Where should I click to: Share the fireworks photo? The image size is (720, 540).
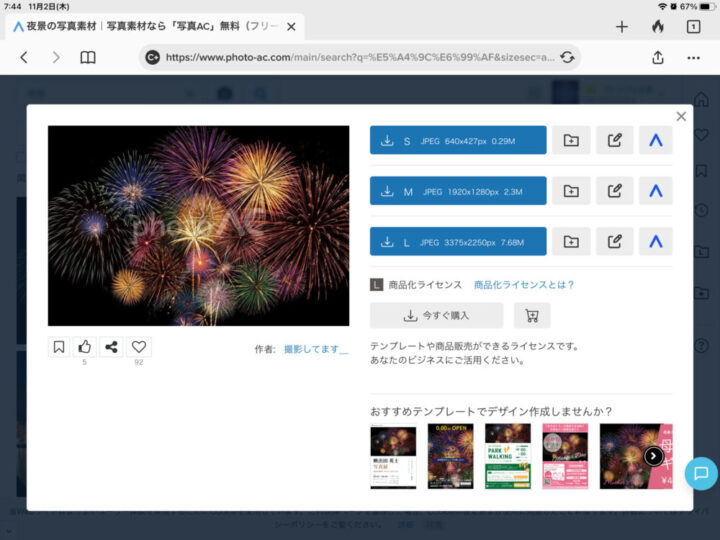(x=111, y=347)
